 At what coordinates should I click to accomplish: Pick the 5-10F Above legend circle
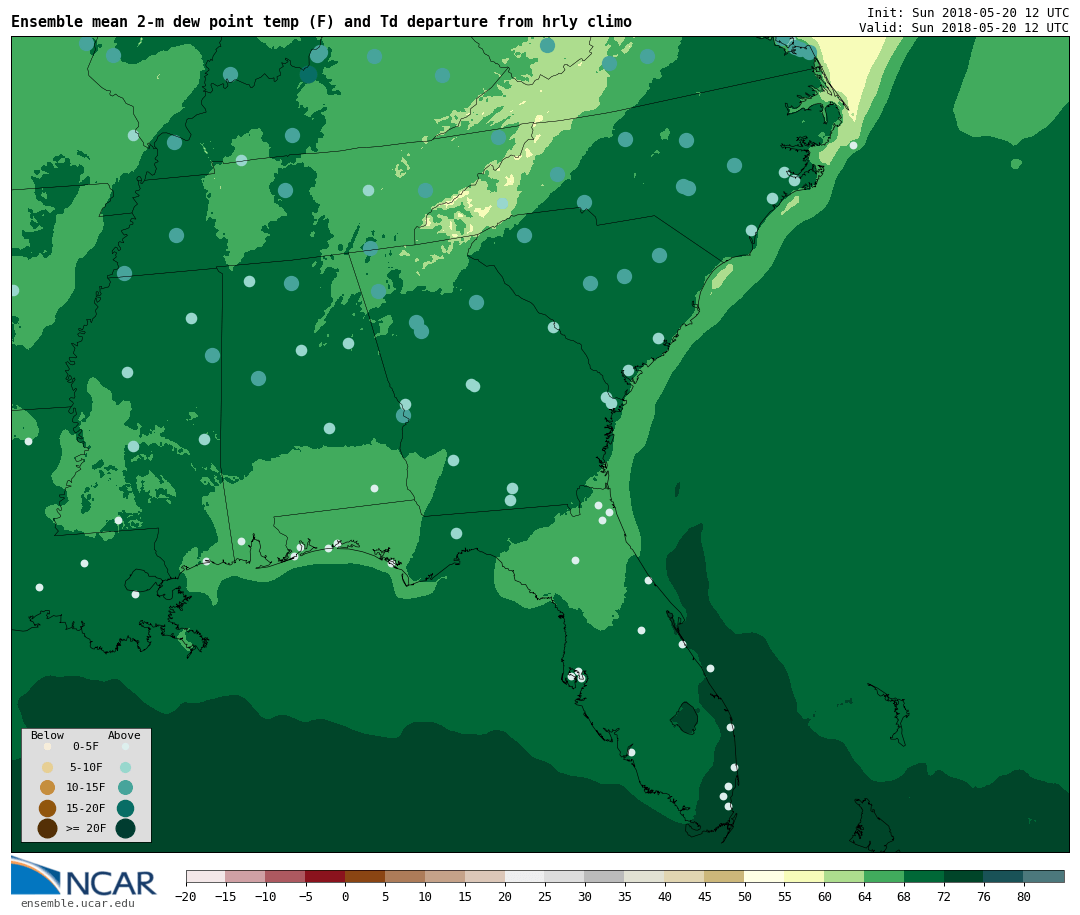125,767
